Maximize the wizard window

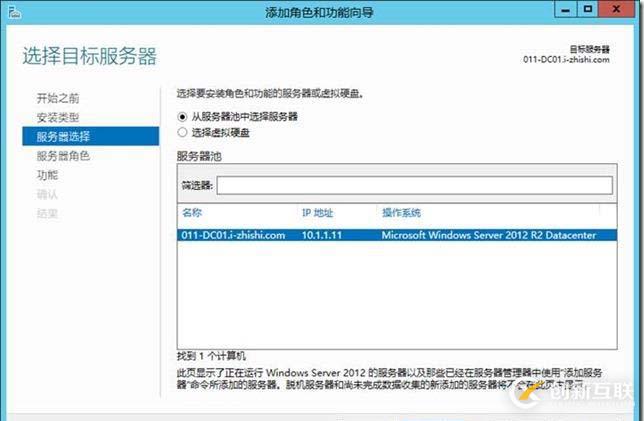click(588, 9)
